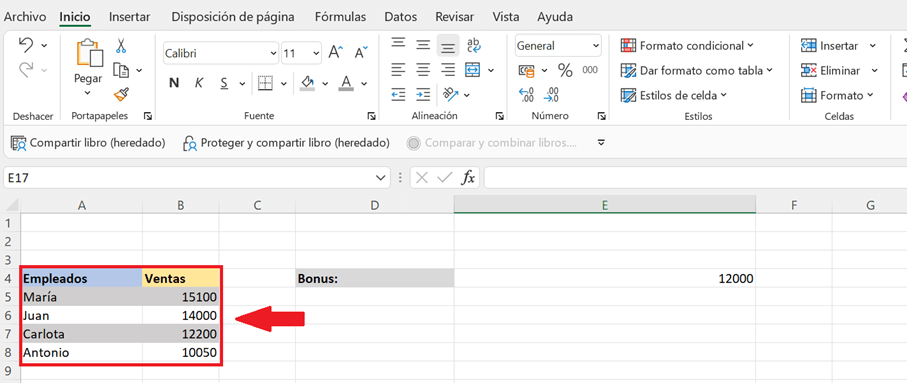Select the cell containing 12000
Image resolution: width=907 pixels, height=383 pixels.
pyautogui.click(x=604, y=279)
